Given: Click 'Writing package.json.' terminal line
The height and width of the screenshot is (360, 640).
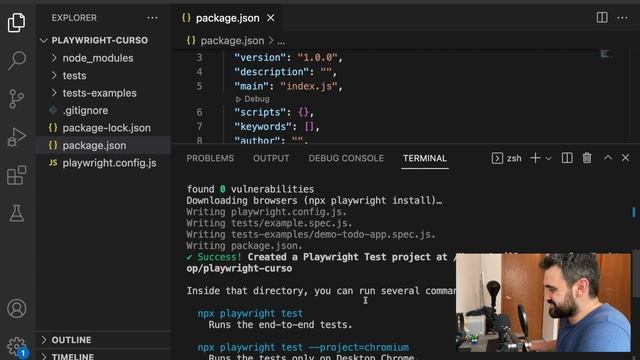Looking at the screenshot, I should [244, 246].
